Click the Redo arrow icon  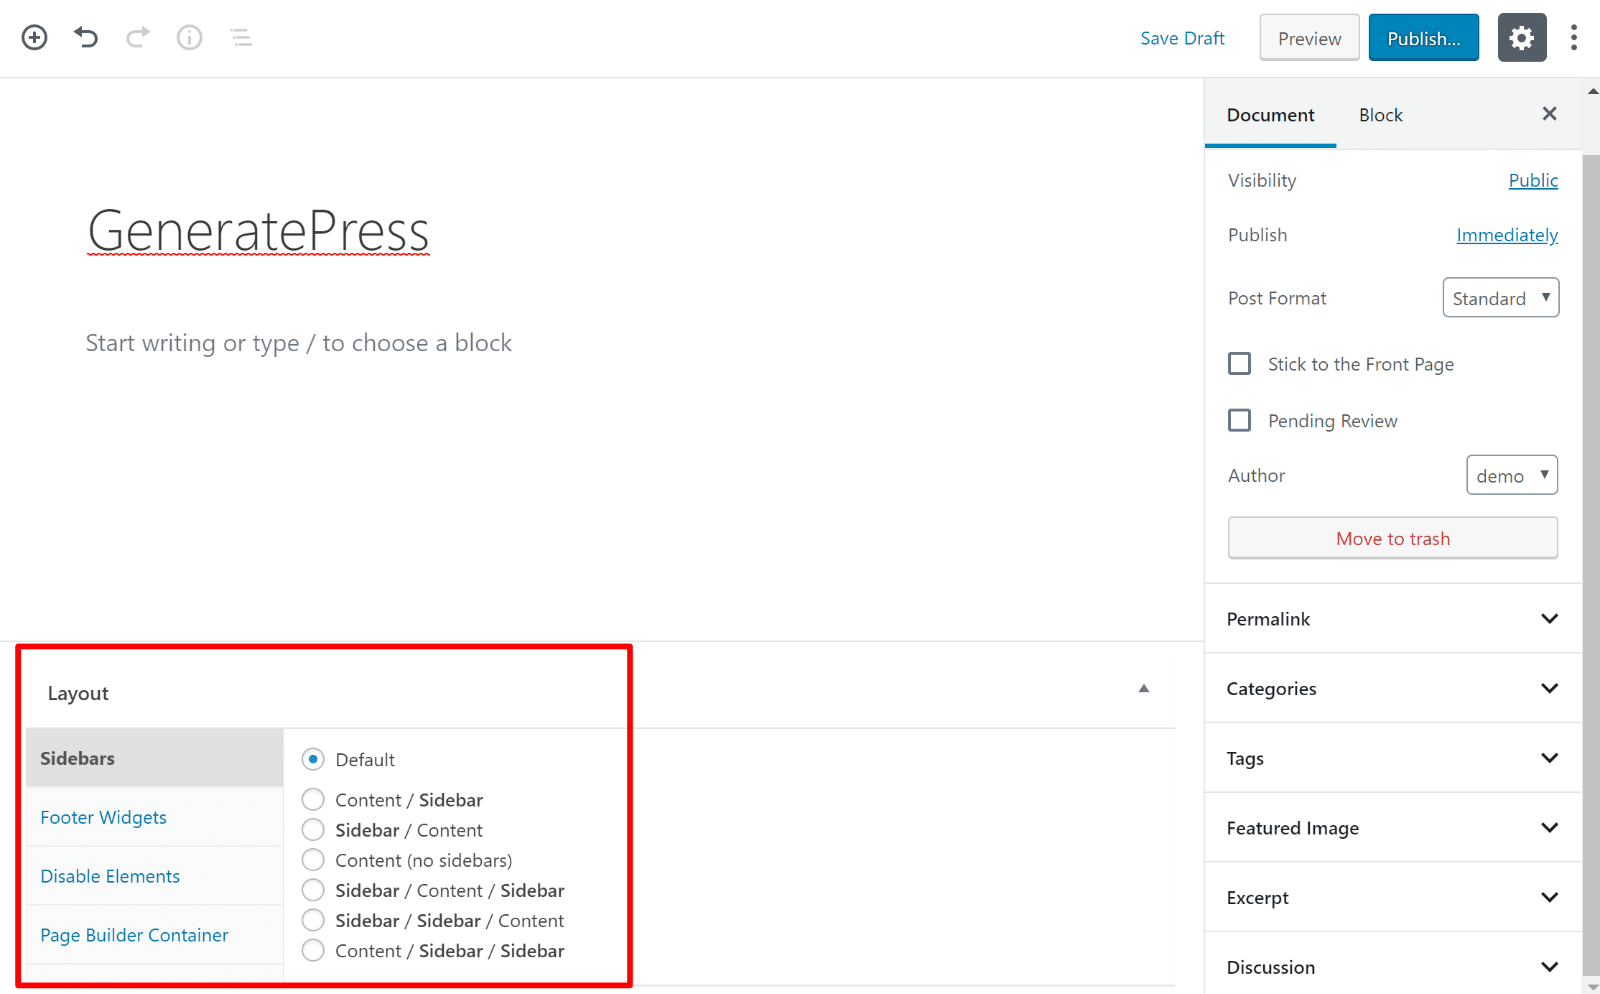pos(138,38)
